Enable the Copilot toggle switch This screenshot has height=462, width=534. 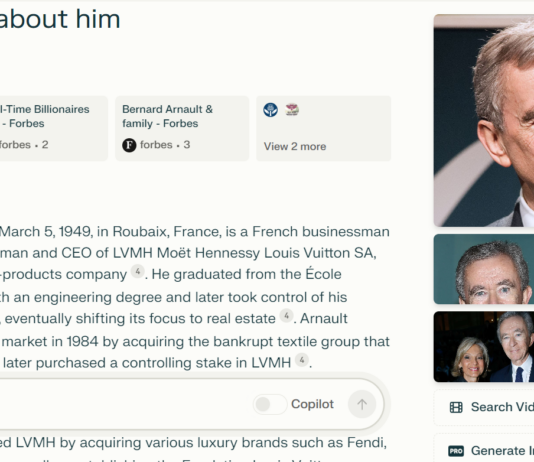[x=270, y=404]
